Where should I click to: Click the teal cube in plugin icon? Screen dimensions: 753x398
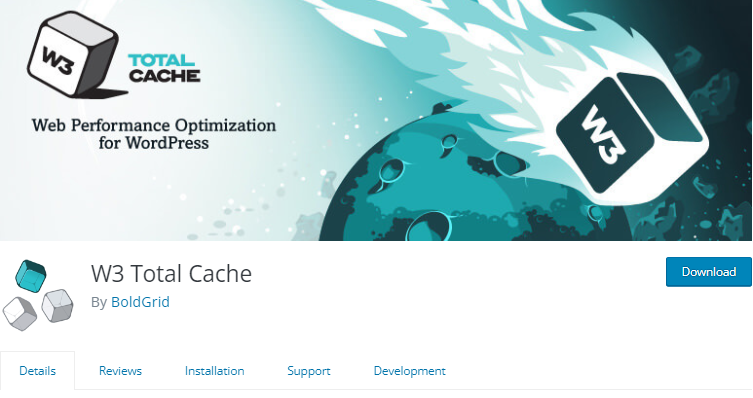31,275
